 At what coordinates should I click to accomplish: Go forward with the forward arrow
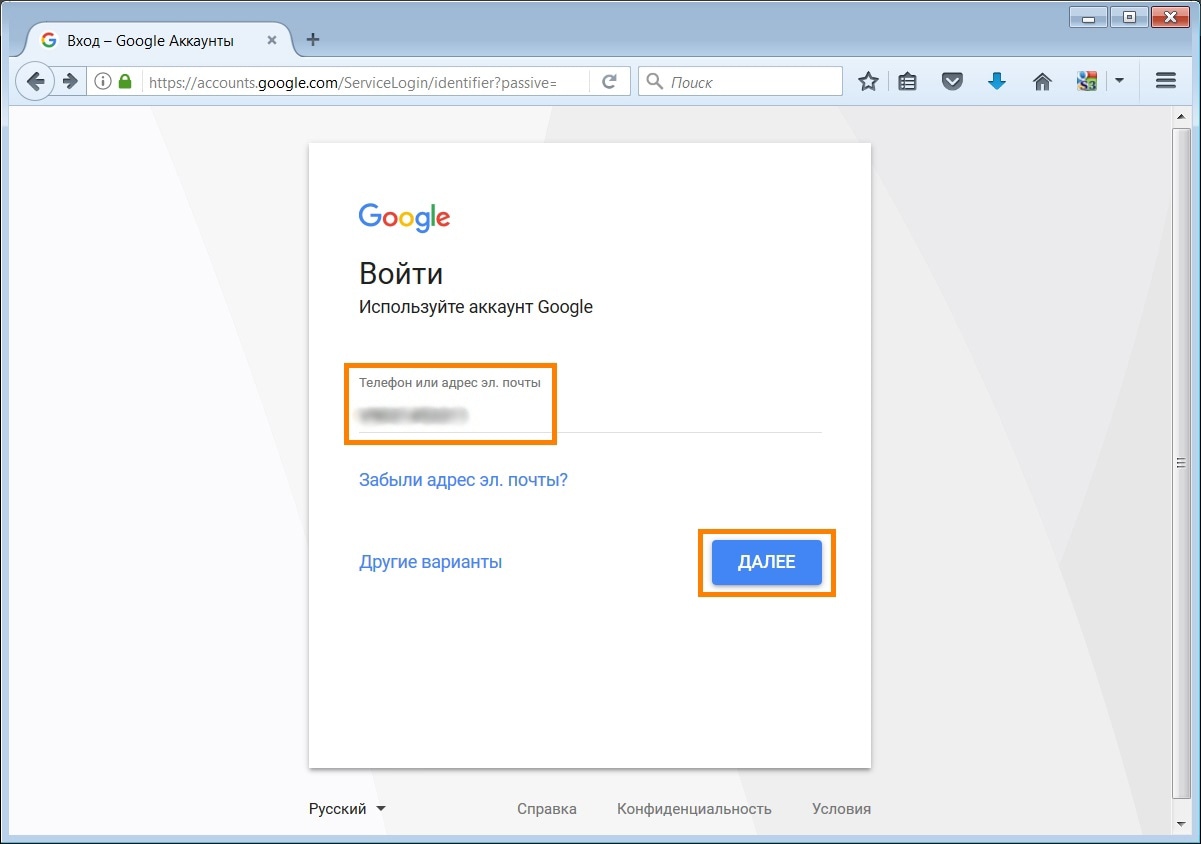(70, 82)
